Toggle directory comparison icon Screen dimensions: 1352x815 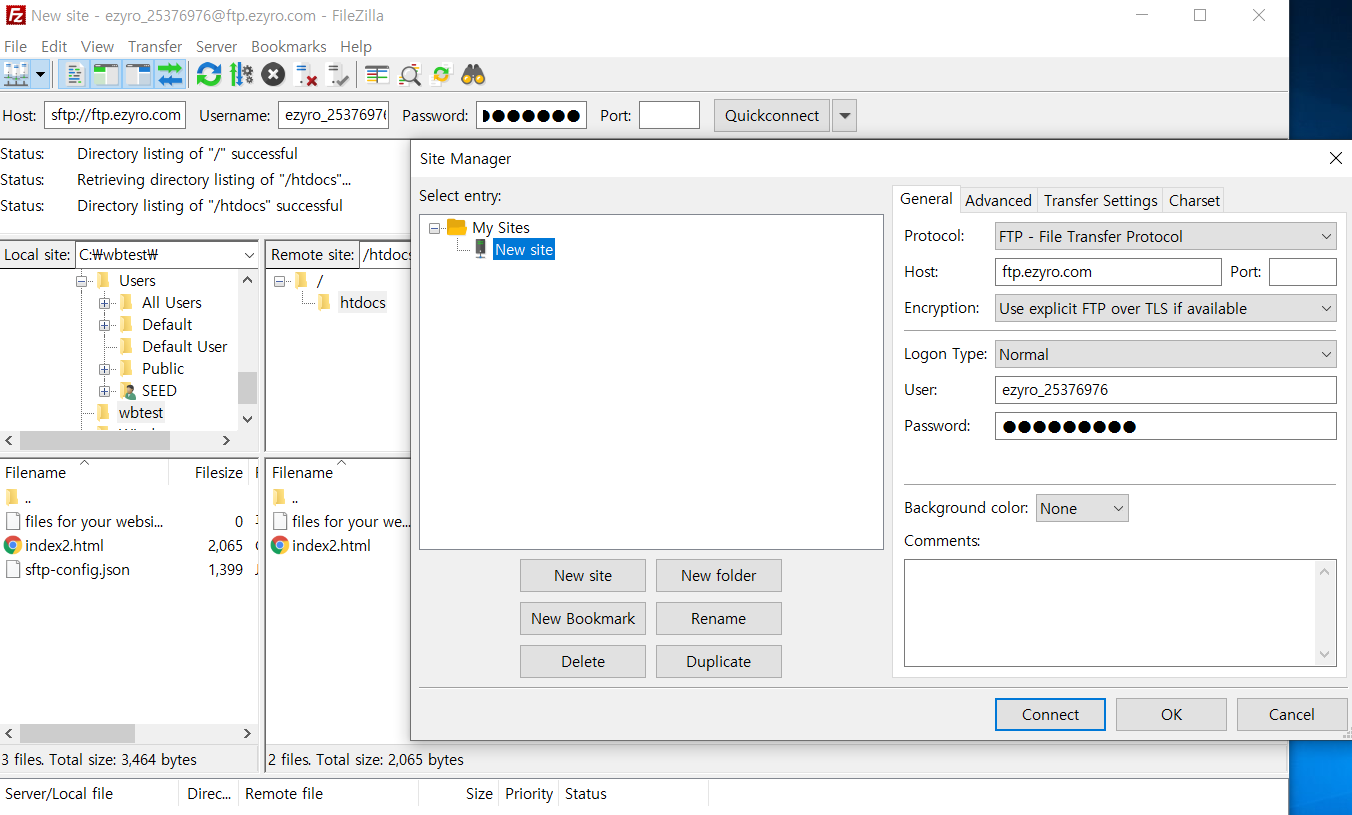pos(409,74)
